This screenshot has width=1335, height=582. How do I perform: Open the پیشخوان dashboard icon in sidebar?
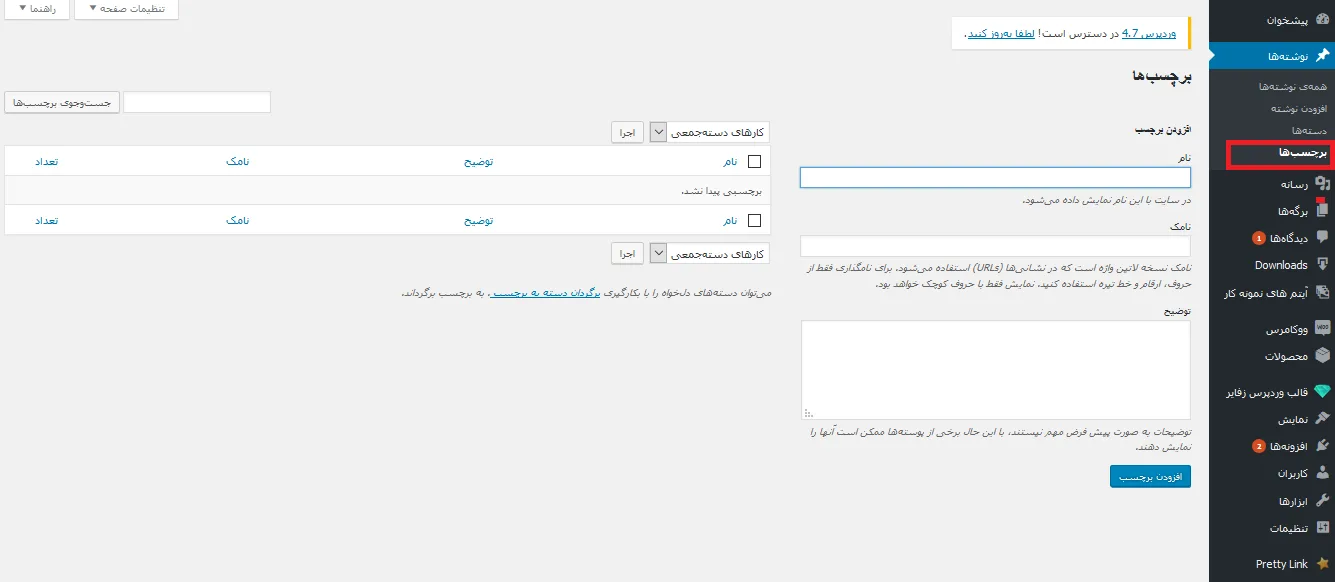point(1322,20)
